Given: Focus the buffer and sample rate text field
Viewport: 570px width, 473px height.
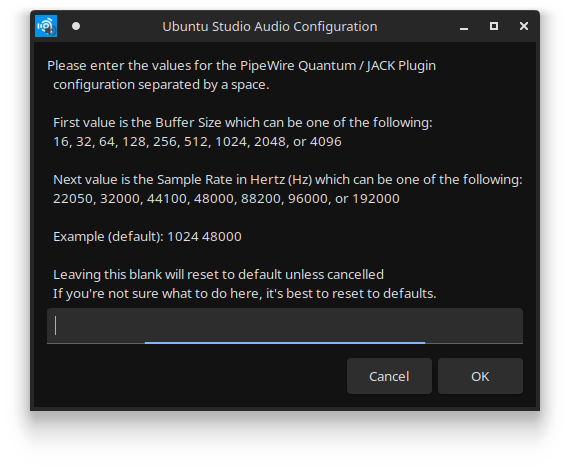Looking at the screenshot, I should coord(285,326).
